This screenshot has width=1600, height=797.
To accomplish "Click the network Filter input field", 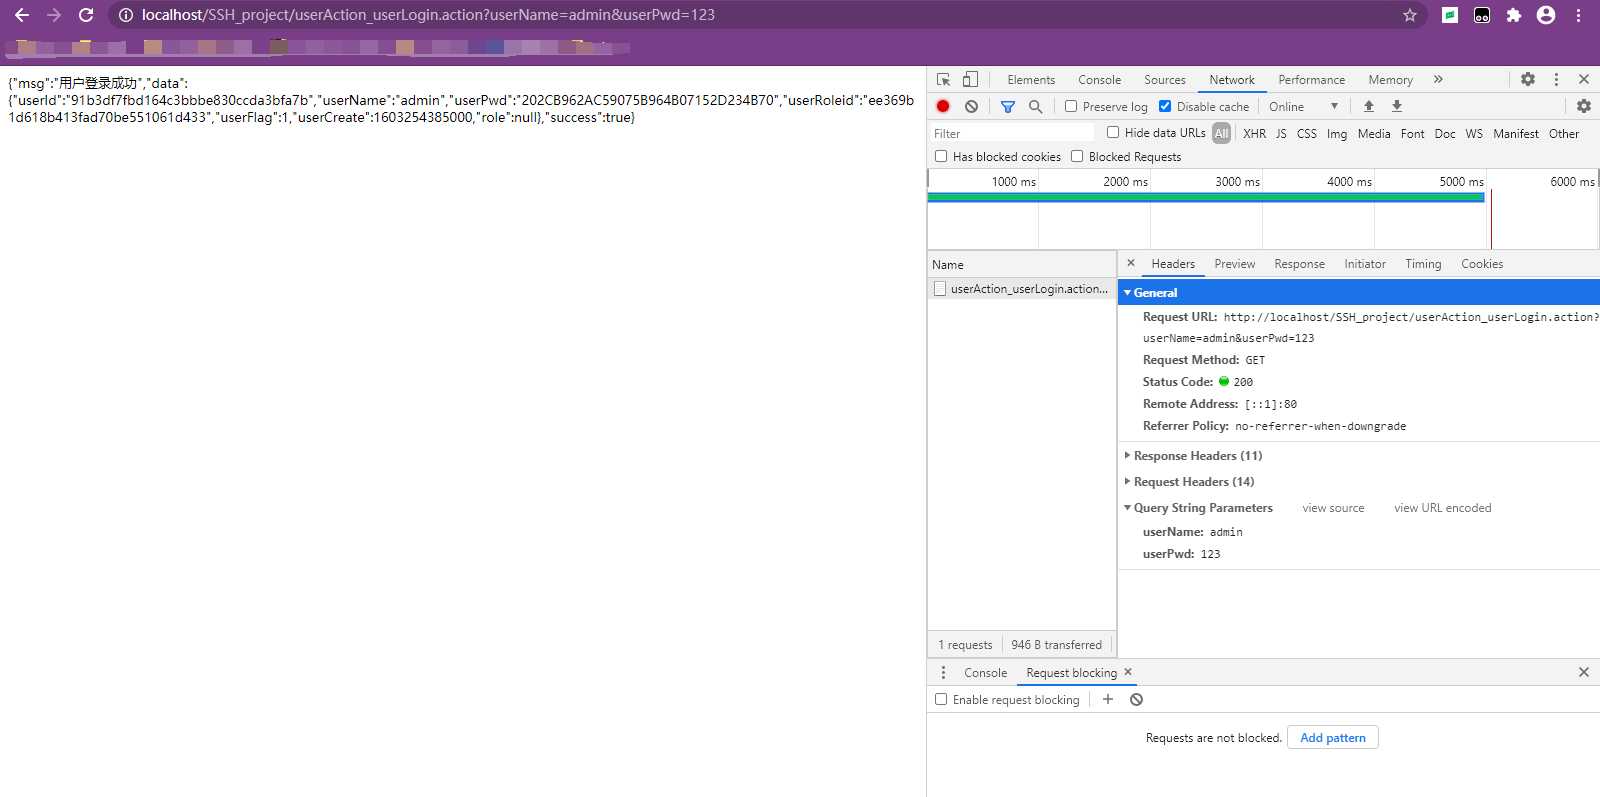I will tap(1012, 133).
